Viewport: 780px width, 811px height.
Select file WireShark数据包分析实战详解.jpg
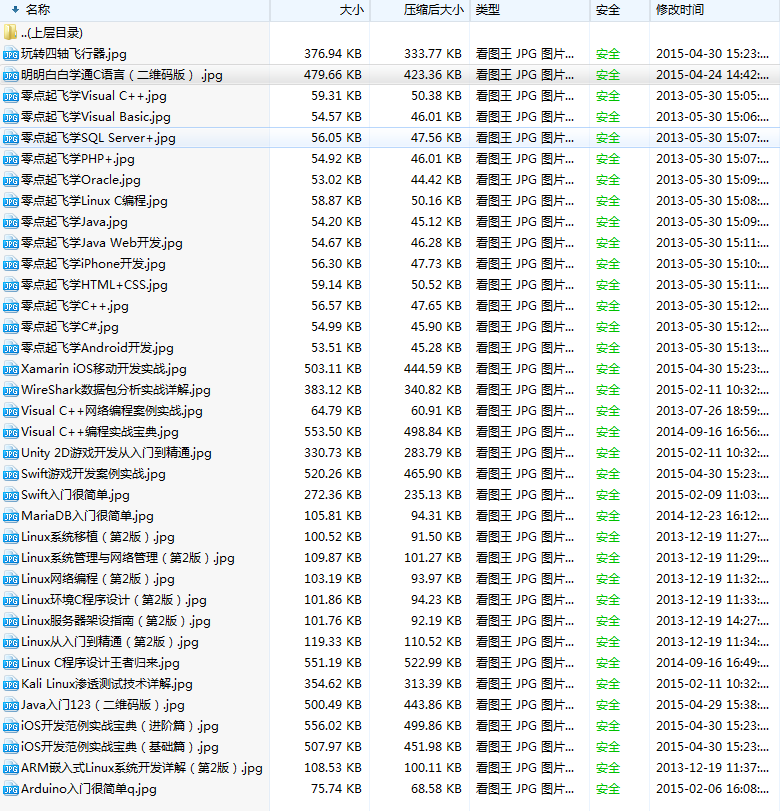115,390
